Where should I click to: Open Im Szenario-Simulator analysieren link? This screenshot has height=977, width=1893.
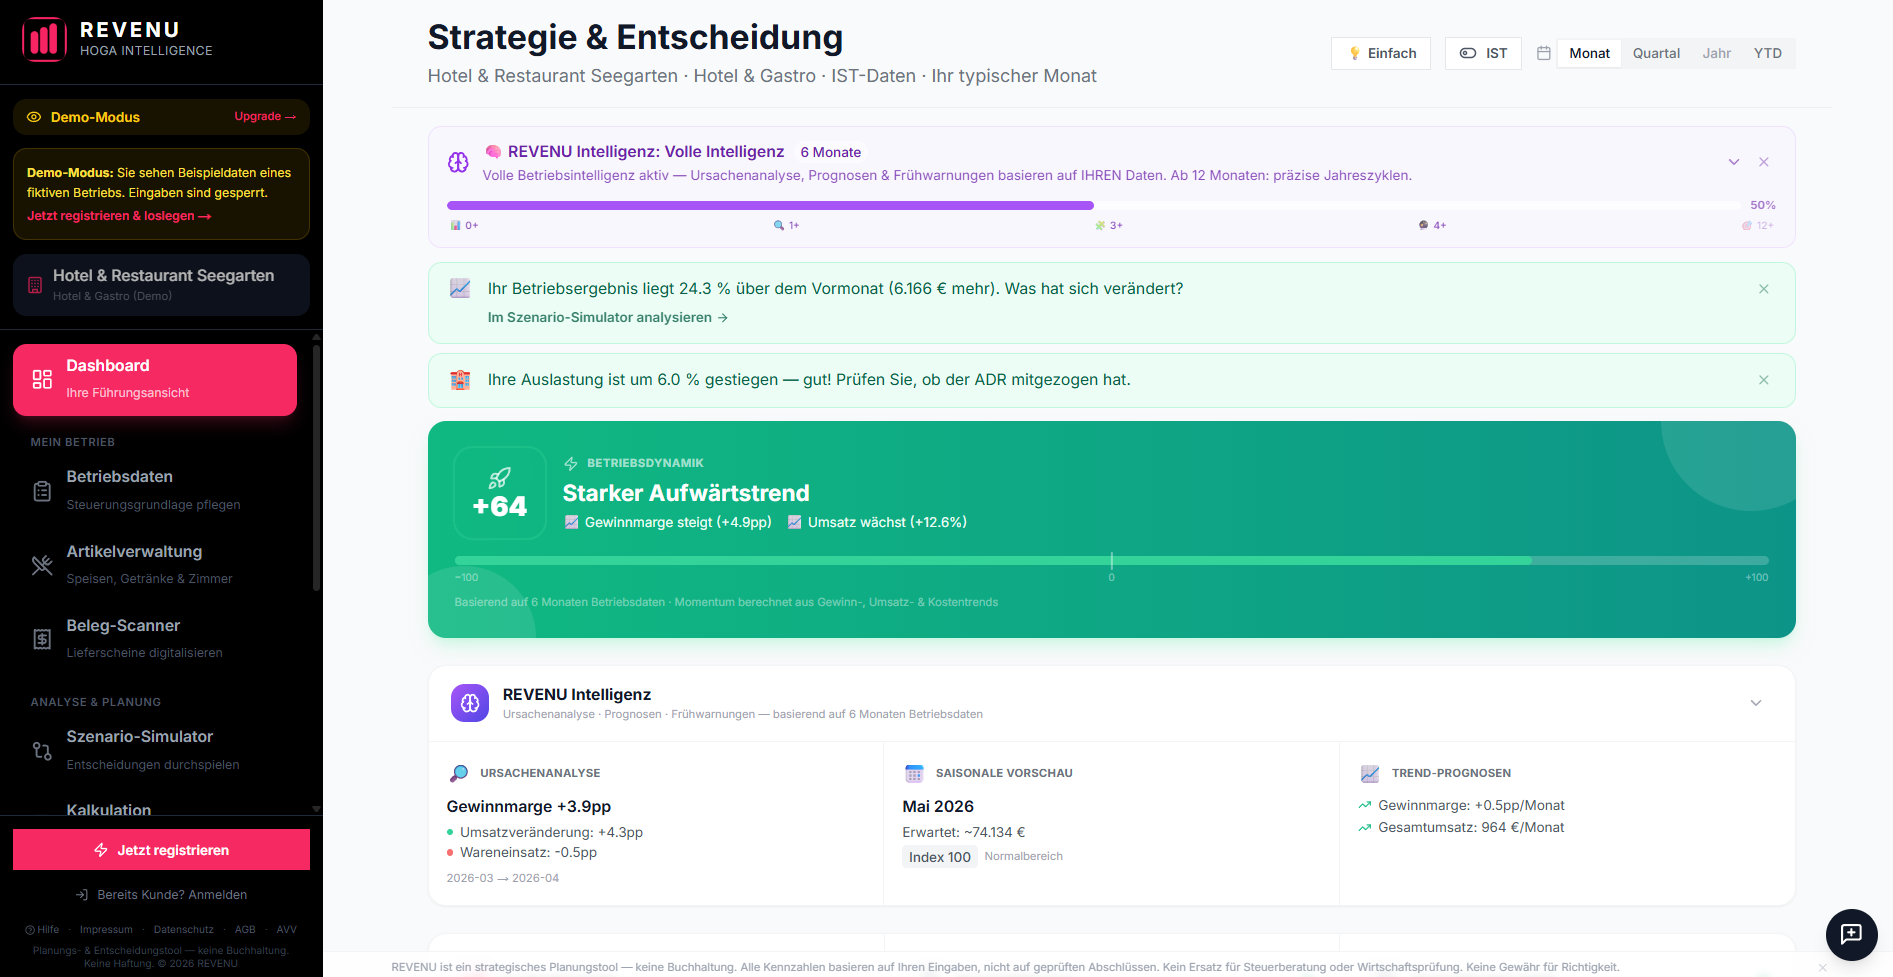(607, 317)
